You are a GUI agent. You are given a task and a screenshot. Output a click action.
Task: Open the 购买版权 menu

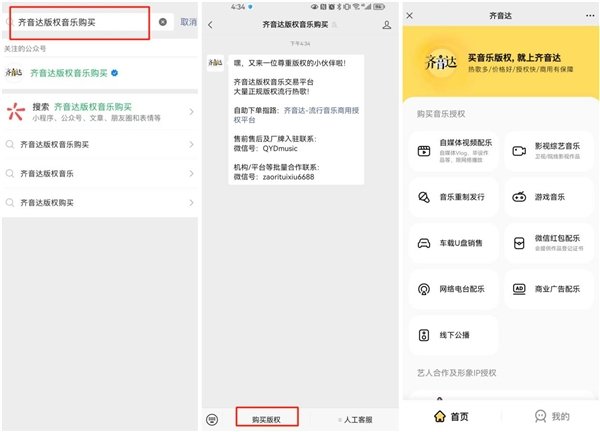267,419
